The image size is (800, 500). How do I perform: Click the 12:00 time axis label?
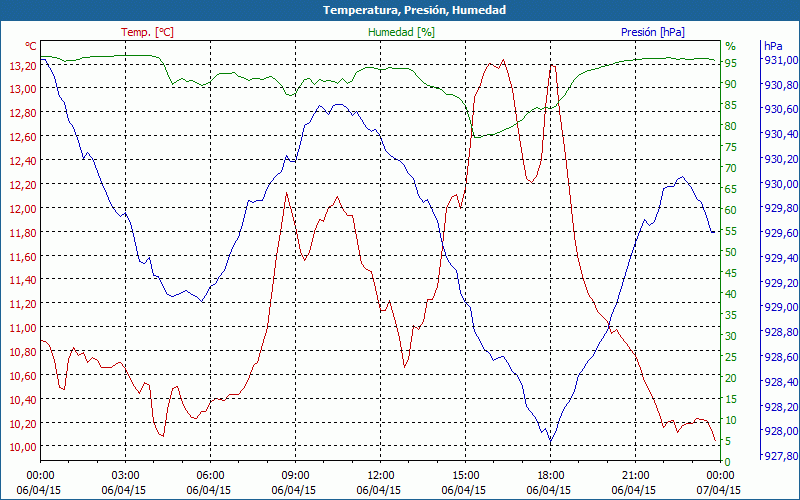(x=380, y=476)
